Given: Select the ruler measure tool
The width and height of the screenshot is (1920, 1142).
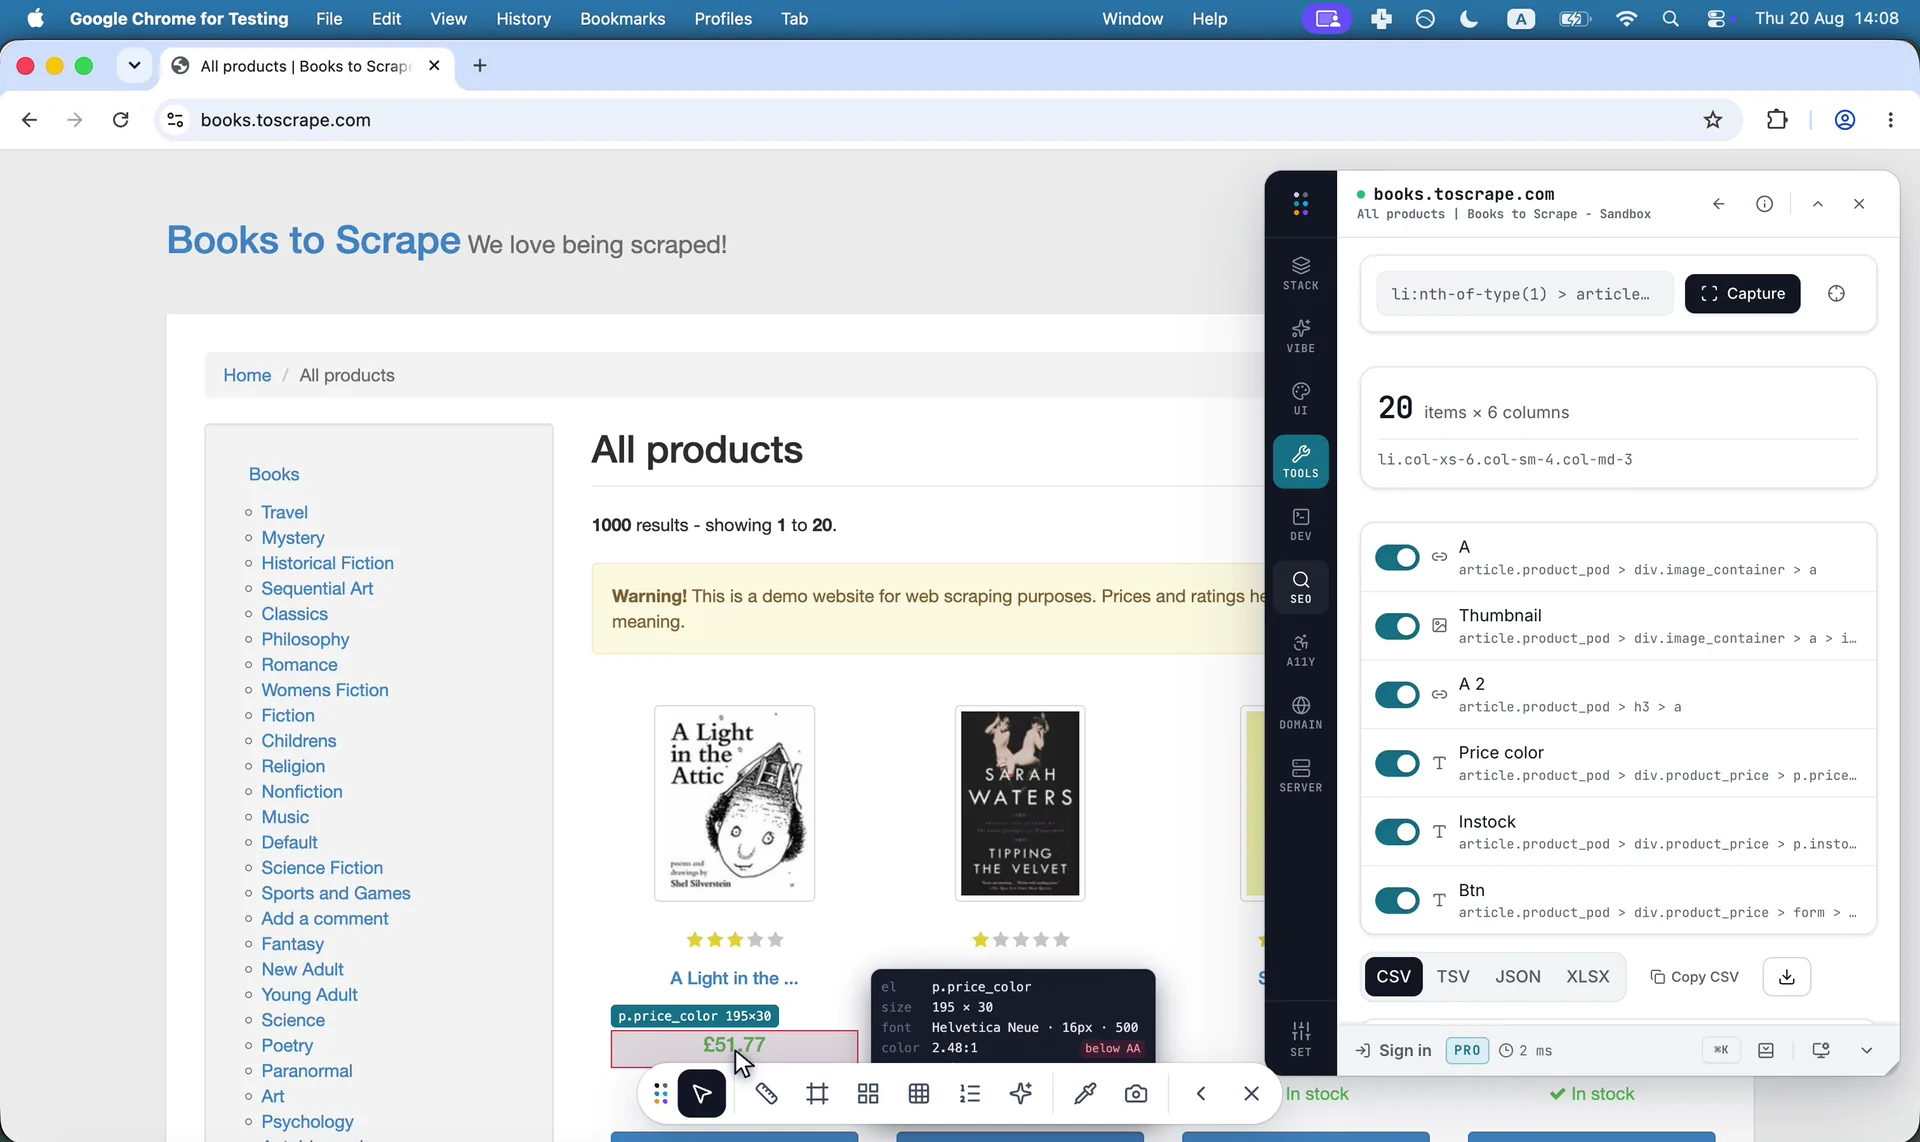Looking at the screenshot, I should [x=766, y=1094].
